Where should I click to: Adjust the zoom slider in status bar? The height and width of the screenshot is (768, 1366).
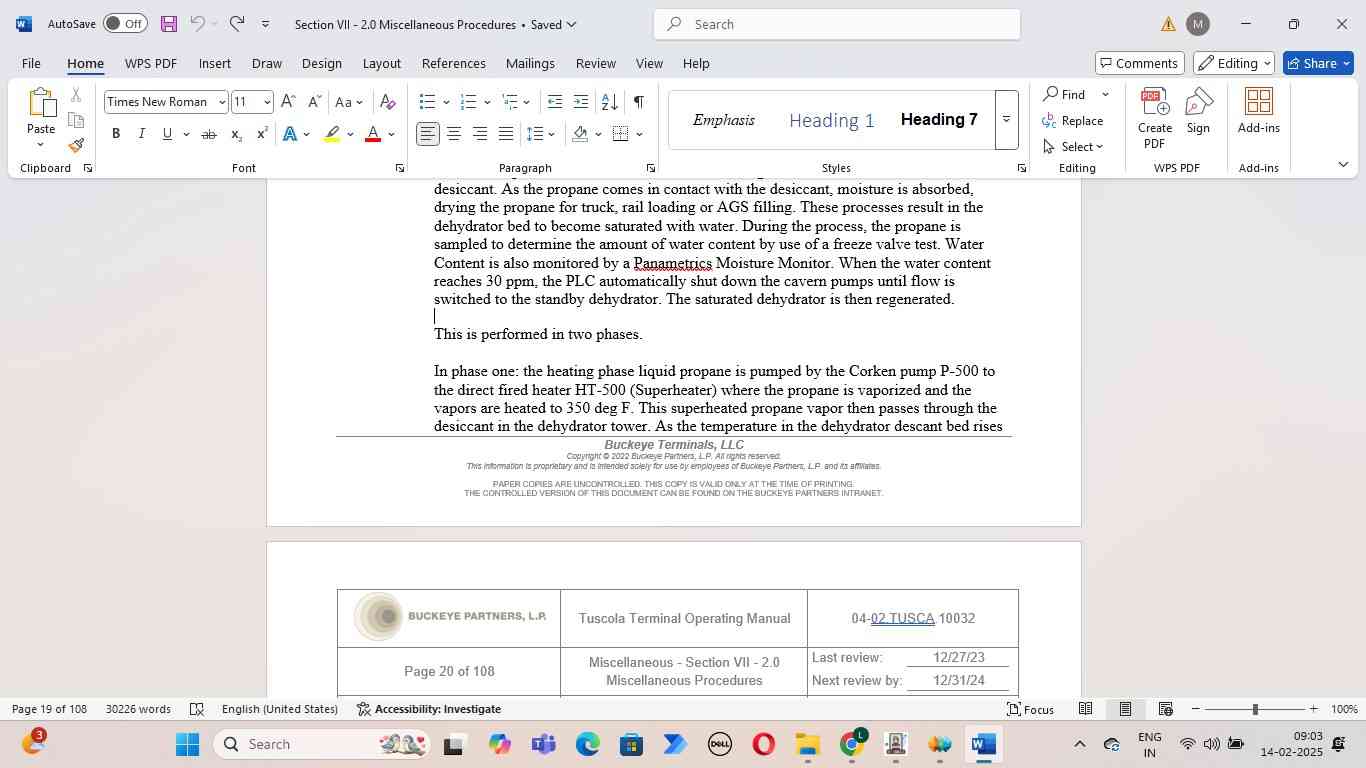1254,709
